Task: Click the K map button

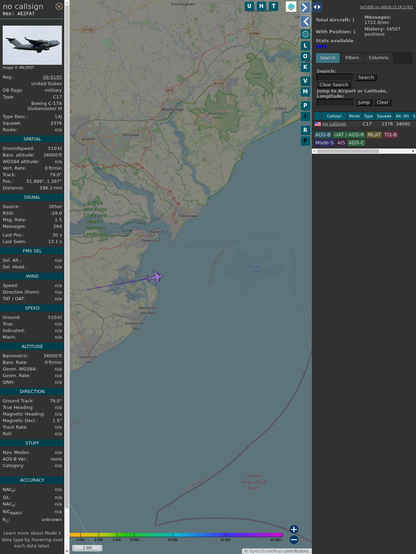Action: point(305,67)
